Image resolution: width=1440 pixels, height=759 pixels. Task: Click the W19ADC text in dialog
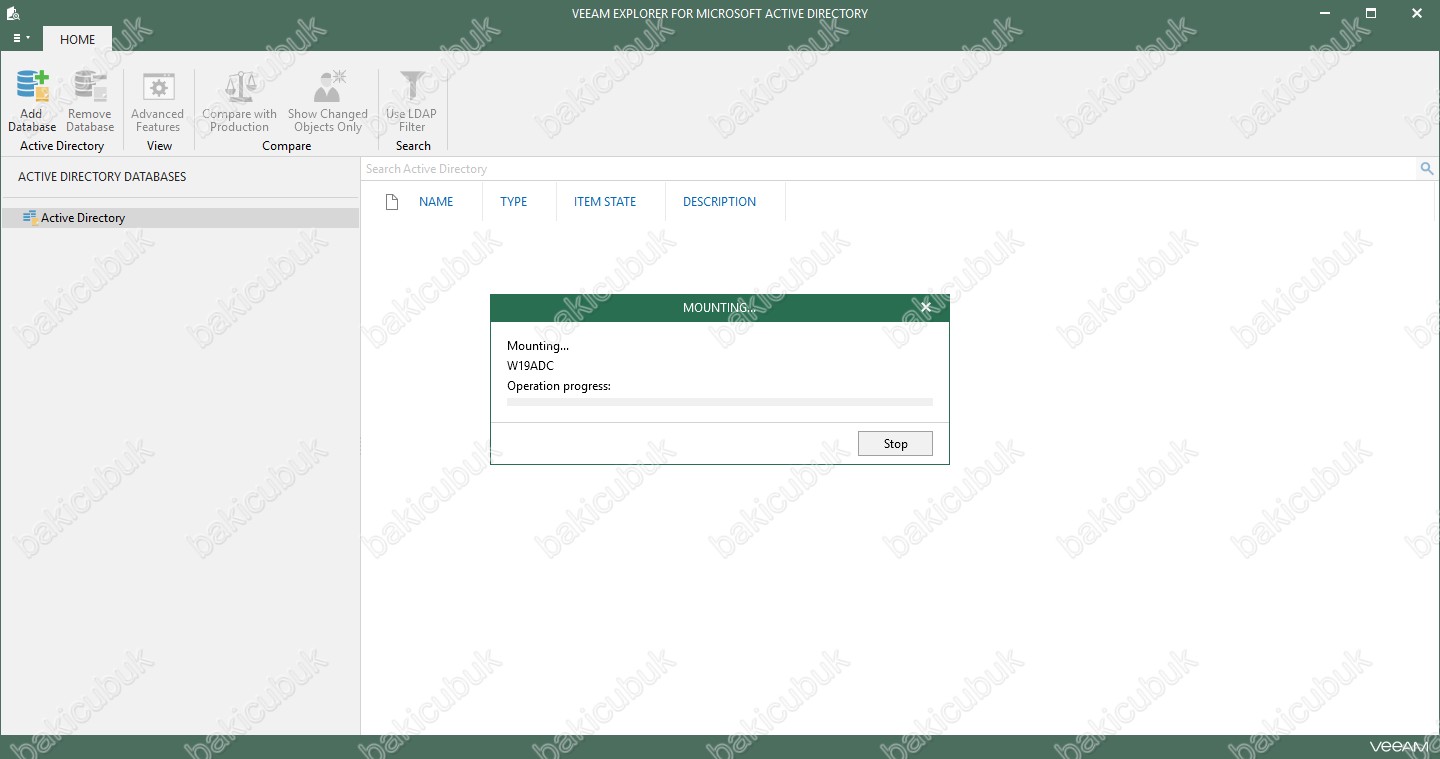coord(530,366)
